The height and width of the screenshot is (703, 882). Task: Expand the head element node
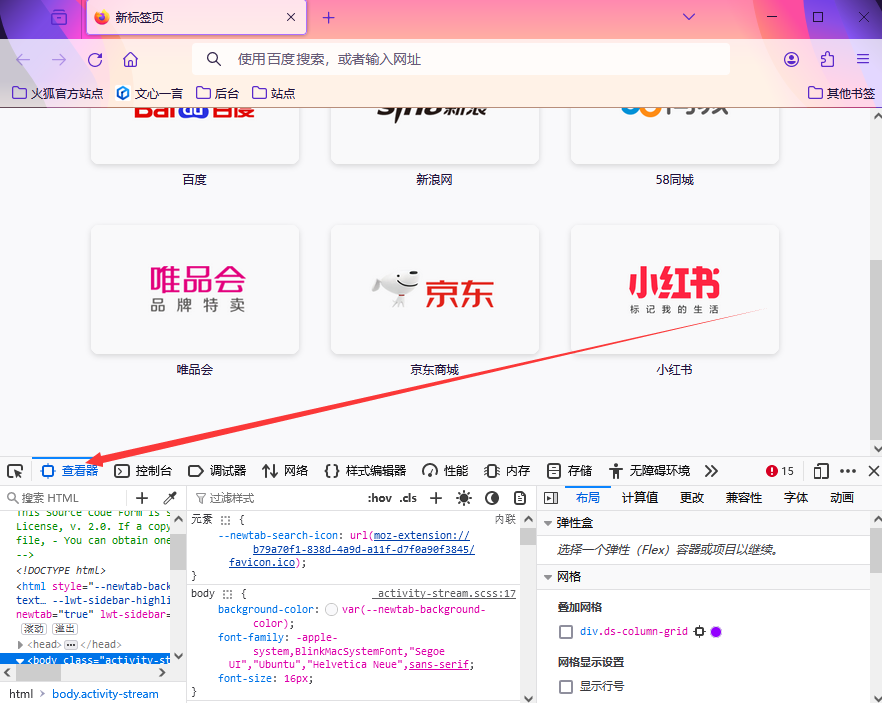point(20,645)
